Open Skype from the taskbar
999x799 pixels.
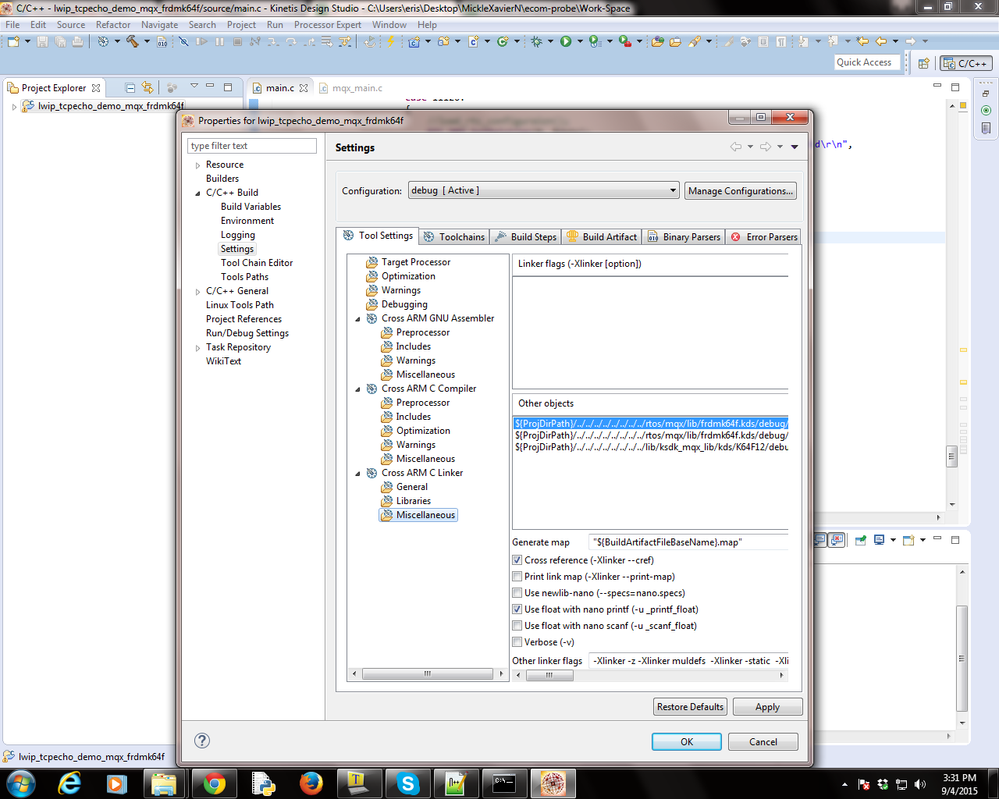point(408,783)
